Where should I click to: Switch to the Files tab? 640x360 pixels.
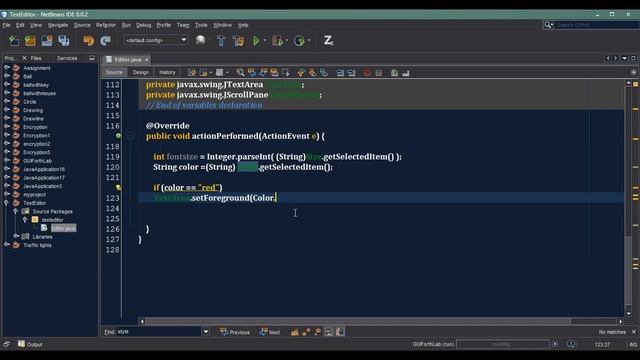click(x=36, y=58)
